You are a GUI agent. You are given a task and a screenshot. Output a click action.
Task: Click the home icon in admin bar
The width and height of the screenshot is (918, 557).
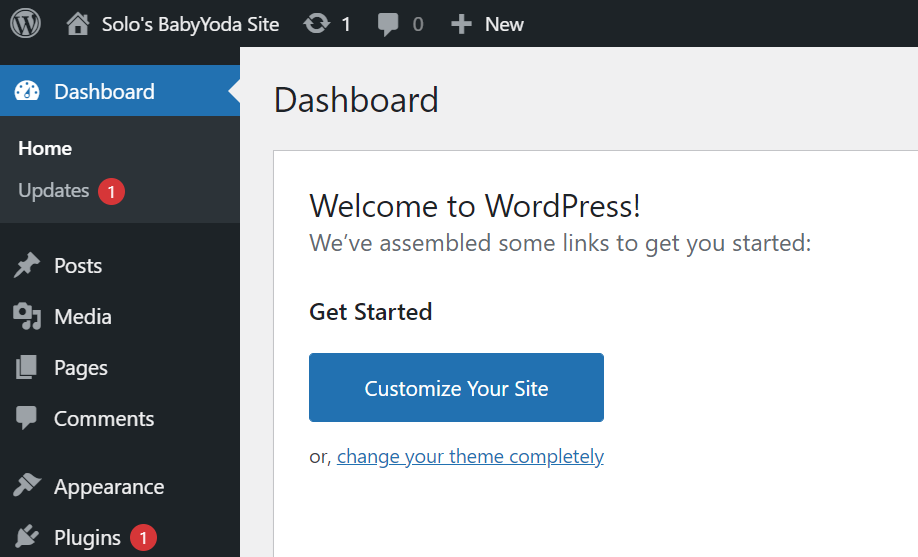click(x=78, y=24)
